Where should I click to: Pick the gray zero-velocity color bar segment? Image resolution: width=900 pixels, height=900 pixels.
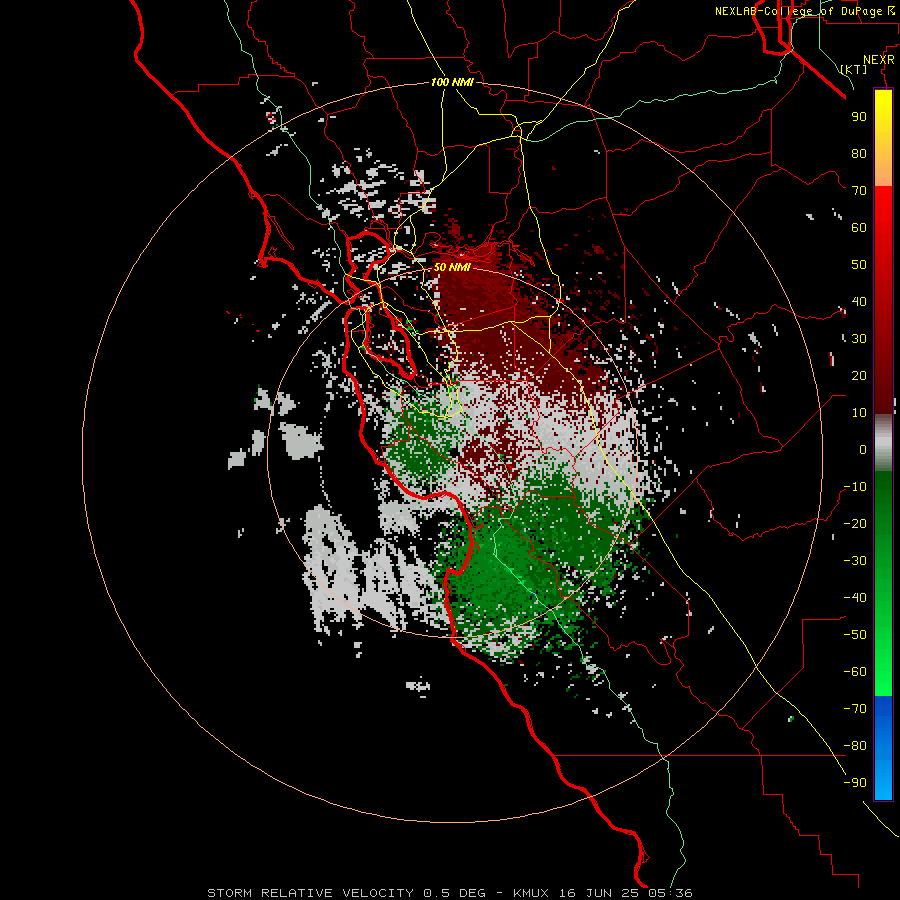tap(883, 443)
